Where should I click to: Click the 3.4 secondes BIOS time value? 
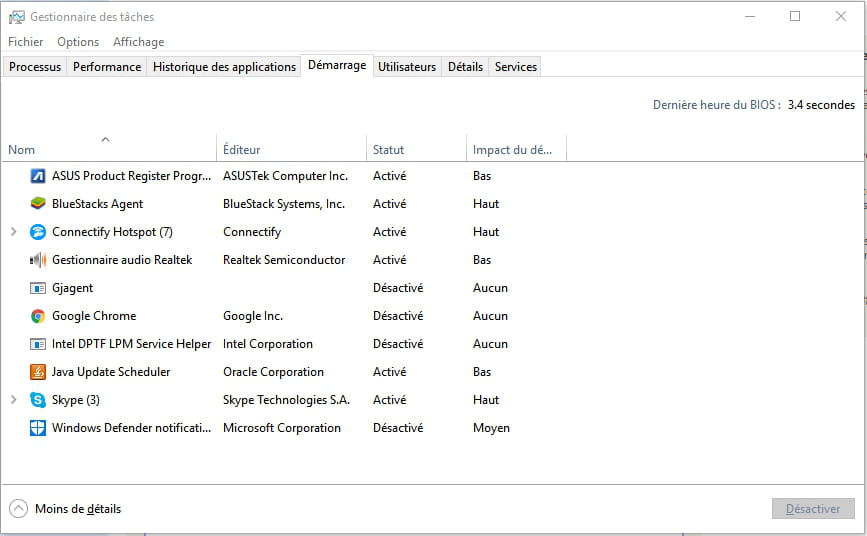[821, 105]
